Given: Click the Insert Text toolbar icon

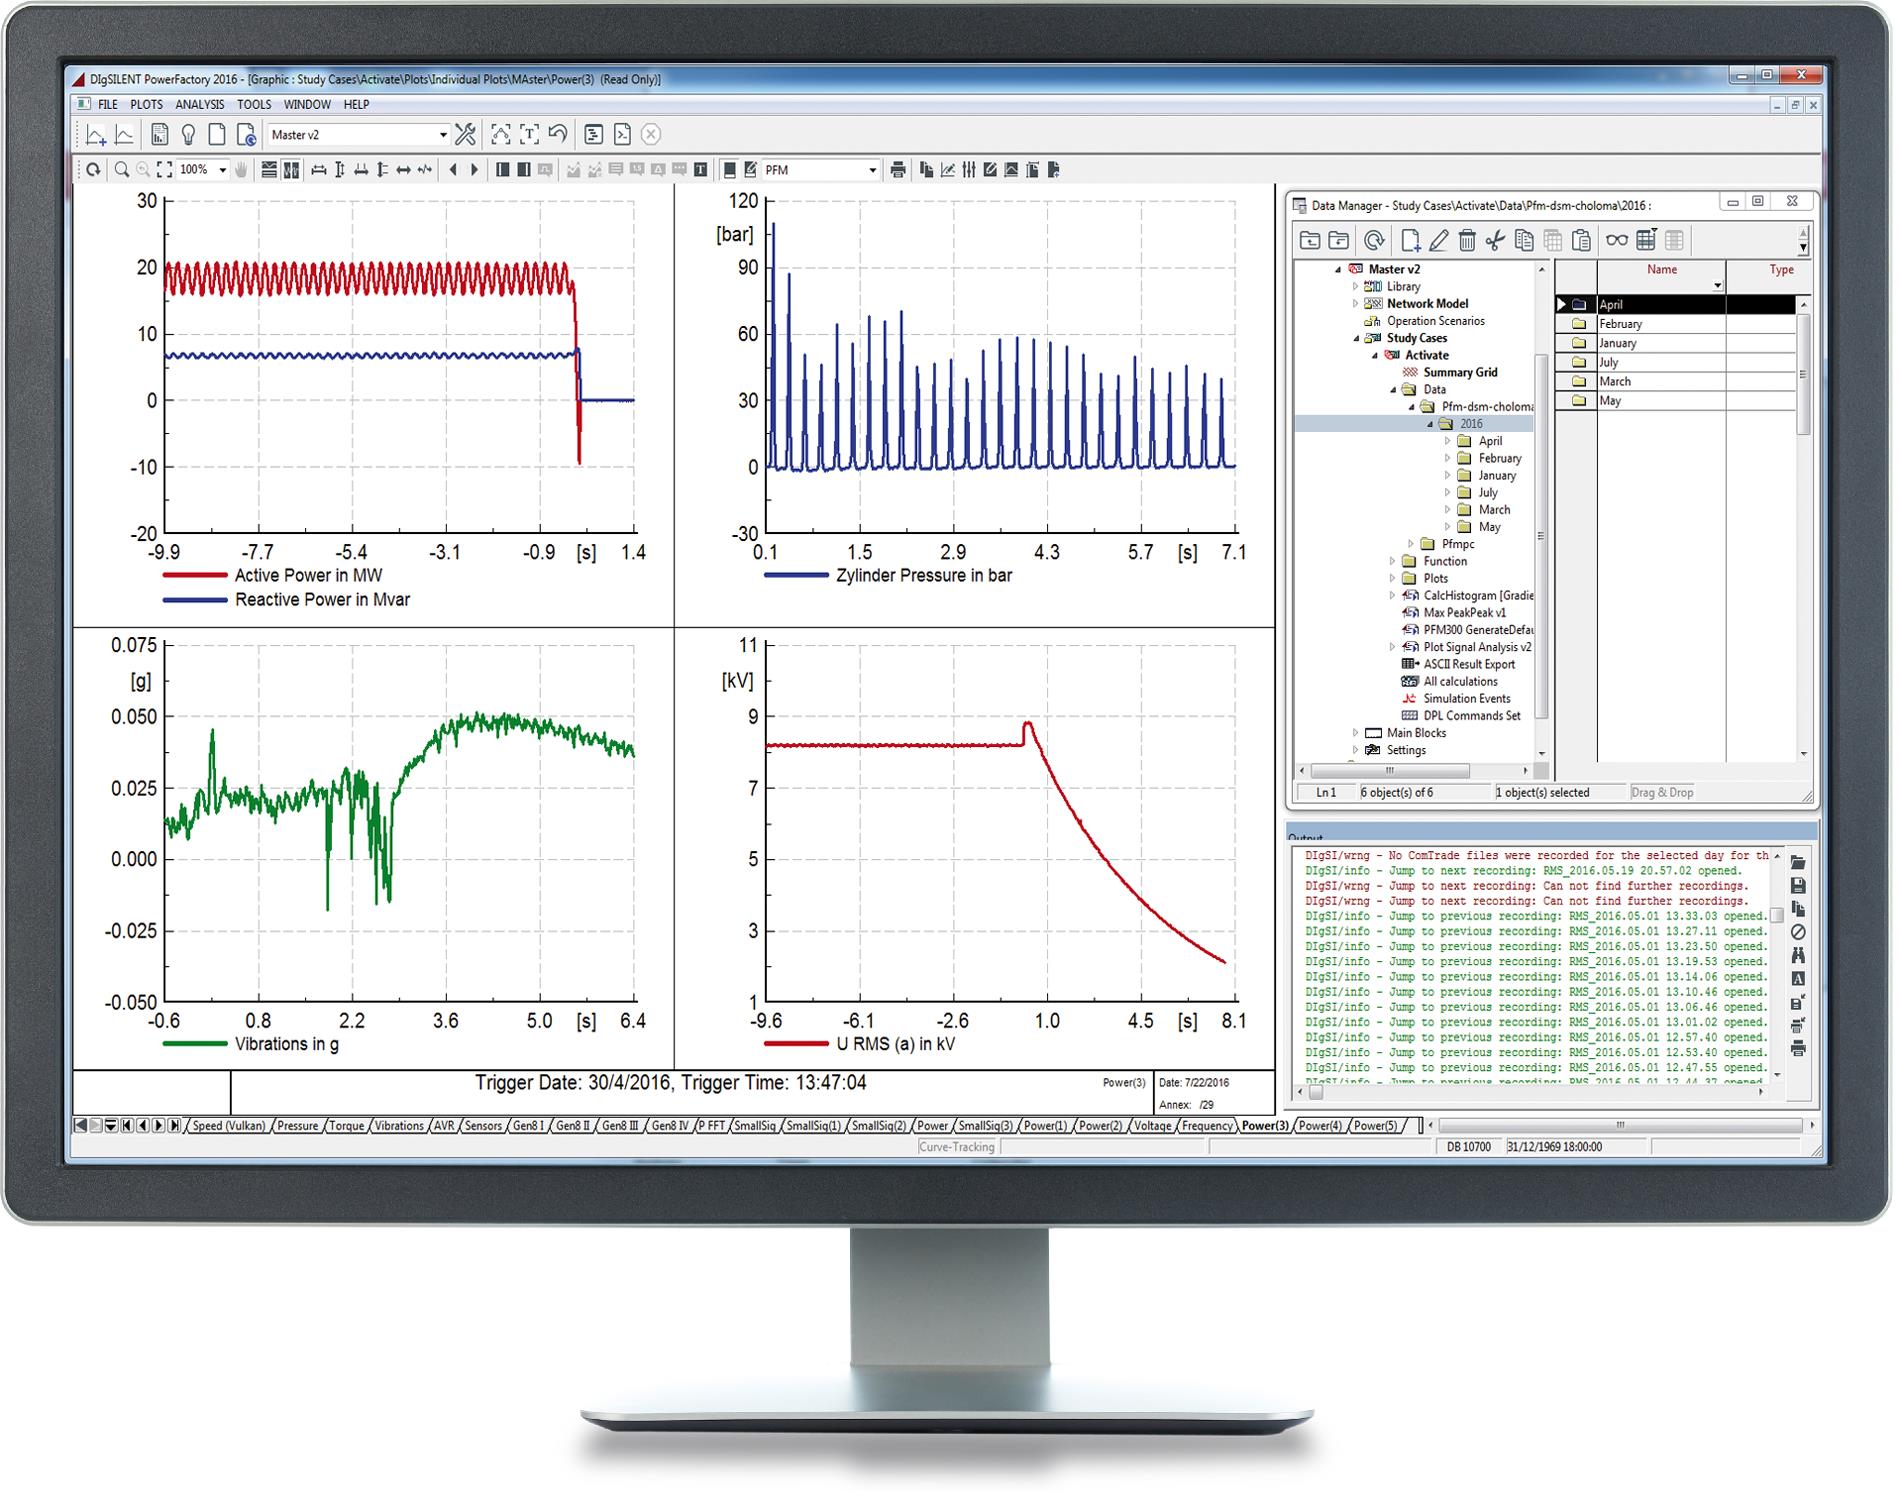Looking at the screenshot, I should click(530, 133).
